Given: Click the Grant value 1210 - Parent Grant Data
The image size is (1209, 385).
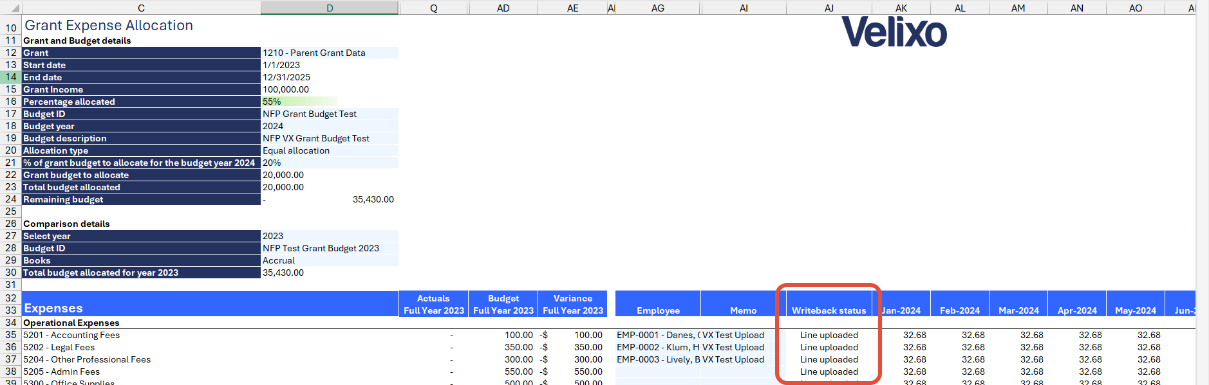Looking at the screenshot, I should (x=329, y=53).
